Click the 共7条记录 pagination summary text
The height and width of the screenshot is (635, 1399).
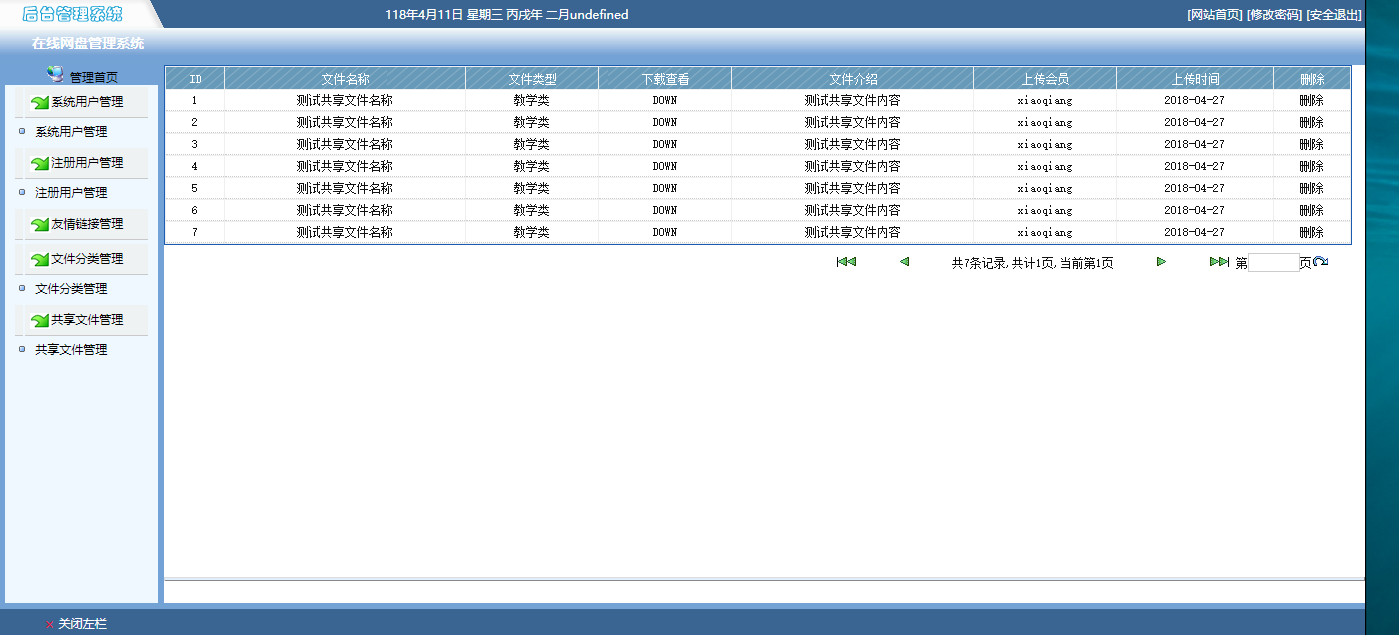click(1032, 263)
